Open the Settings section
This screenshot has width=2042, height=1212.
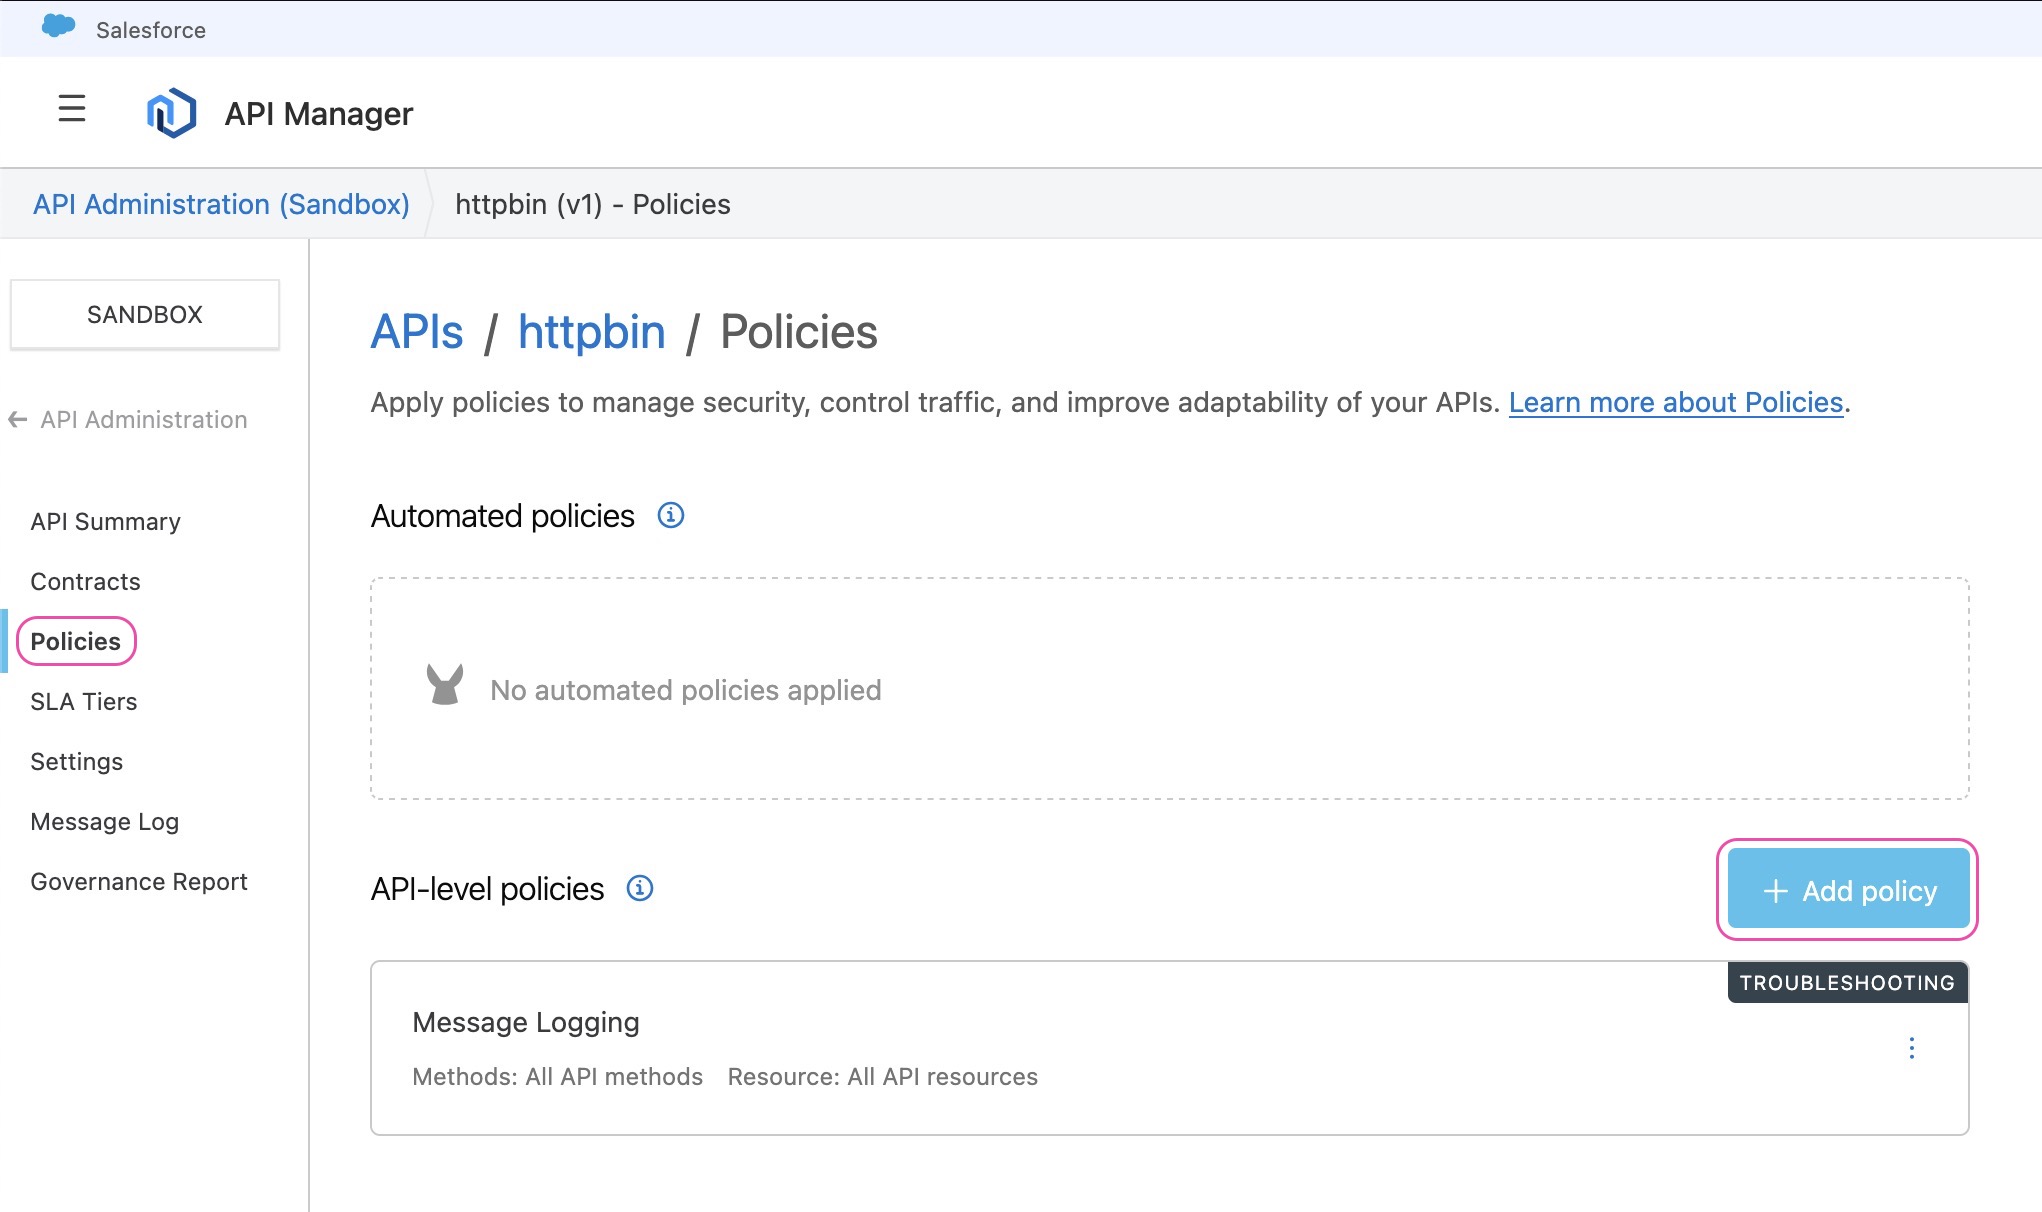tap(76, 761)
